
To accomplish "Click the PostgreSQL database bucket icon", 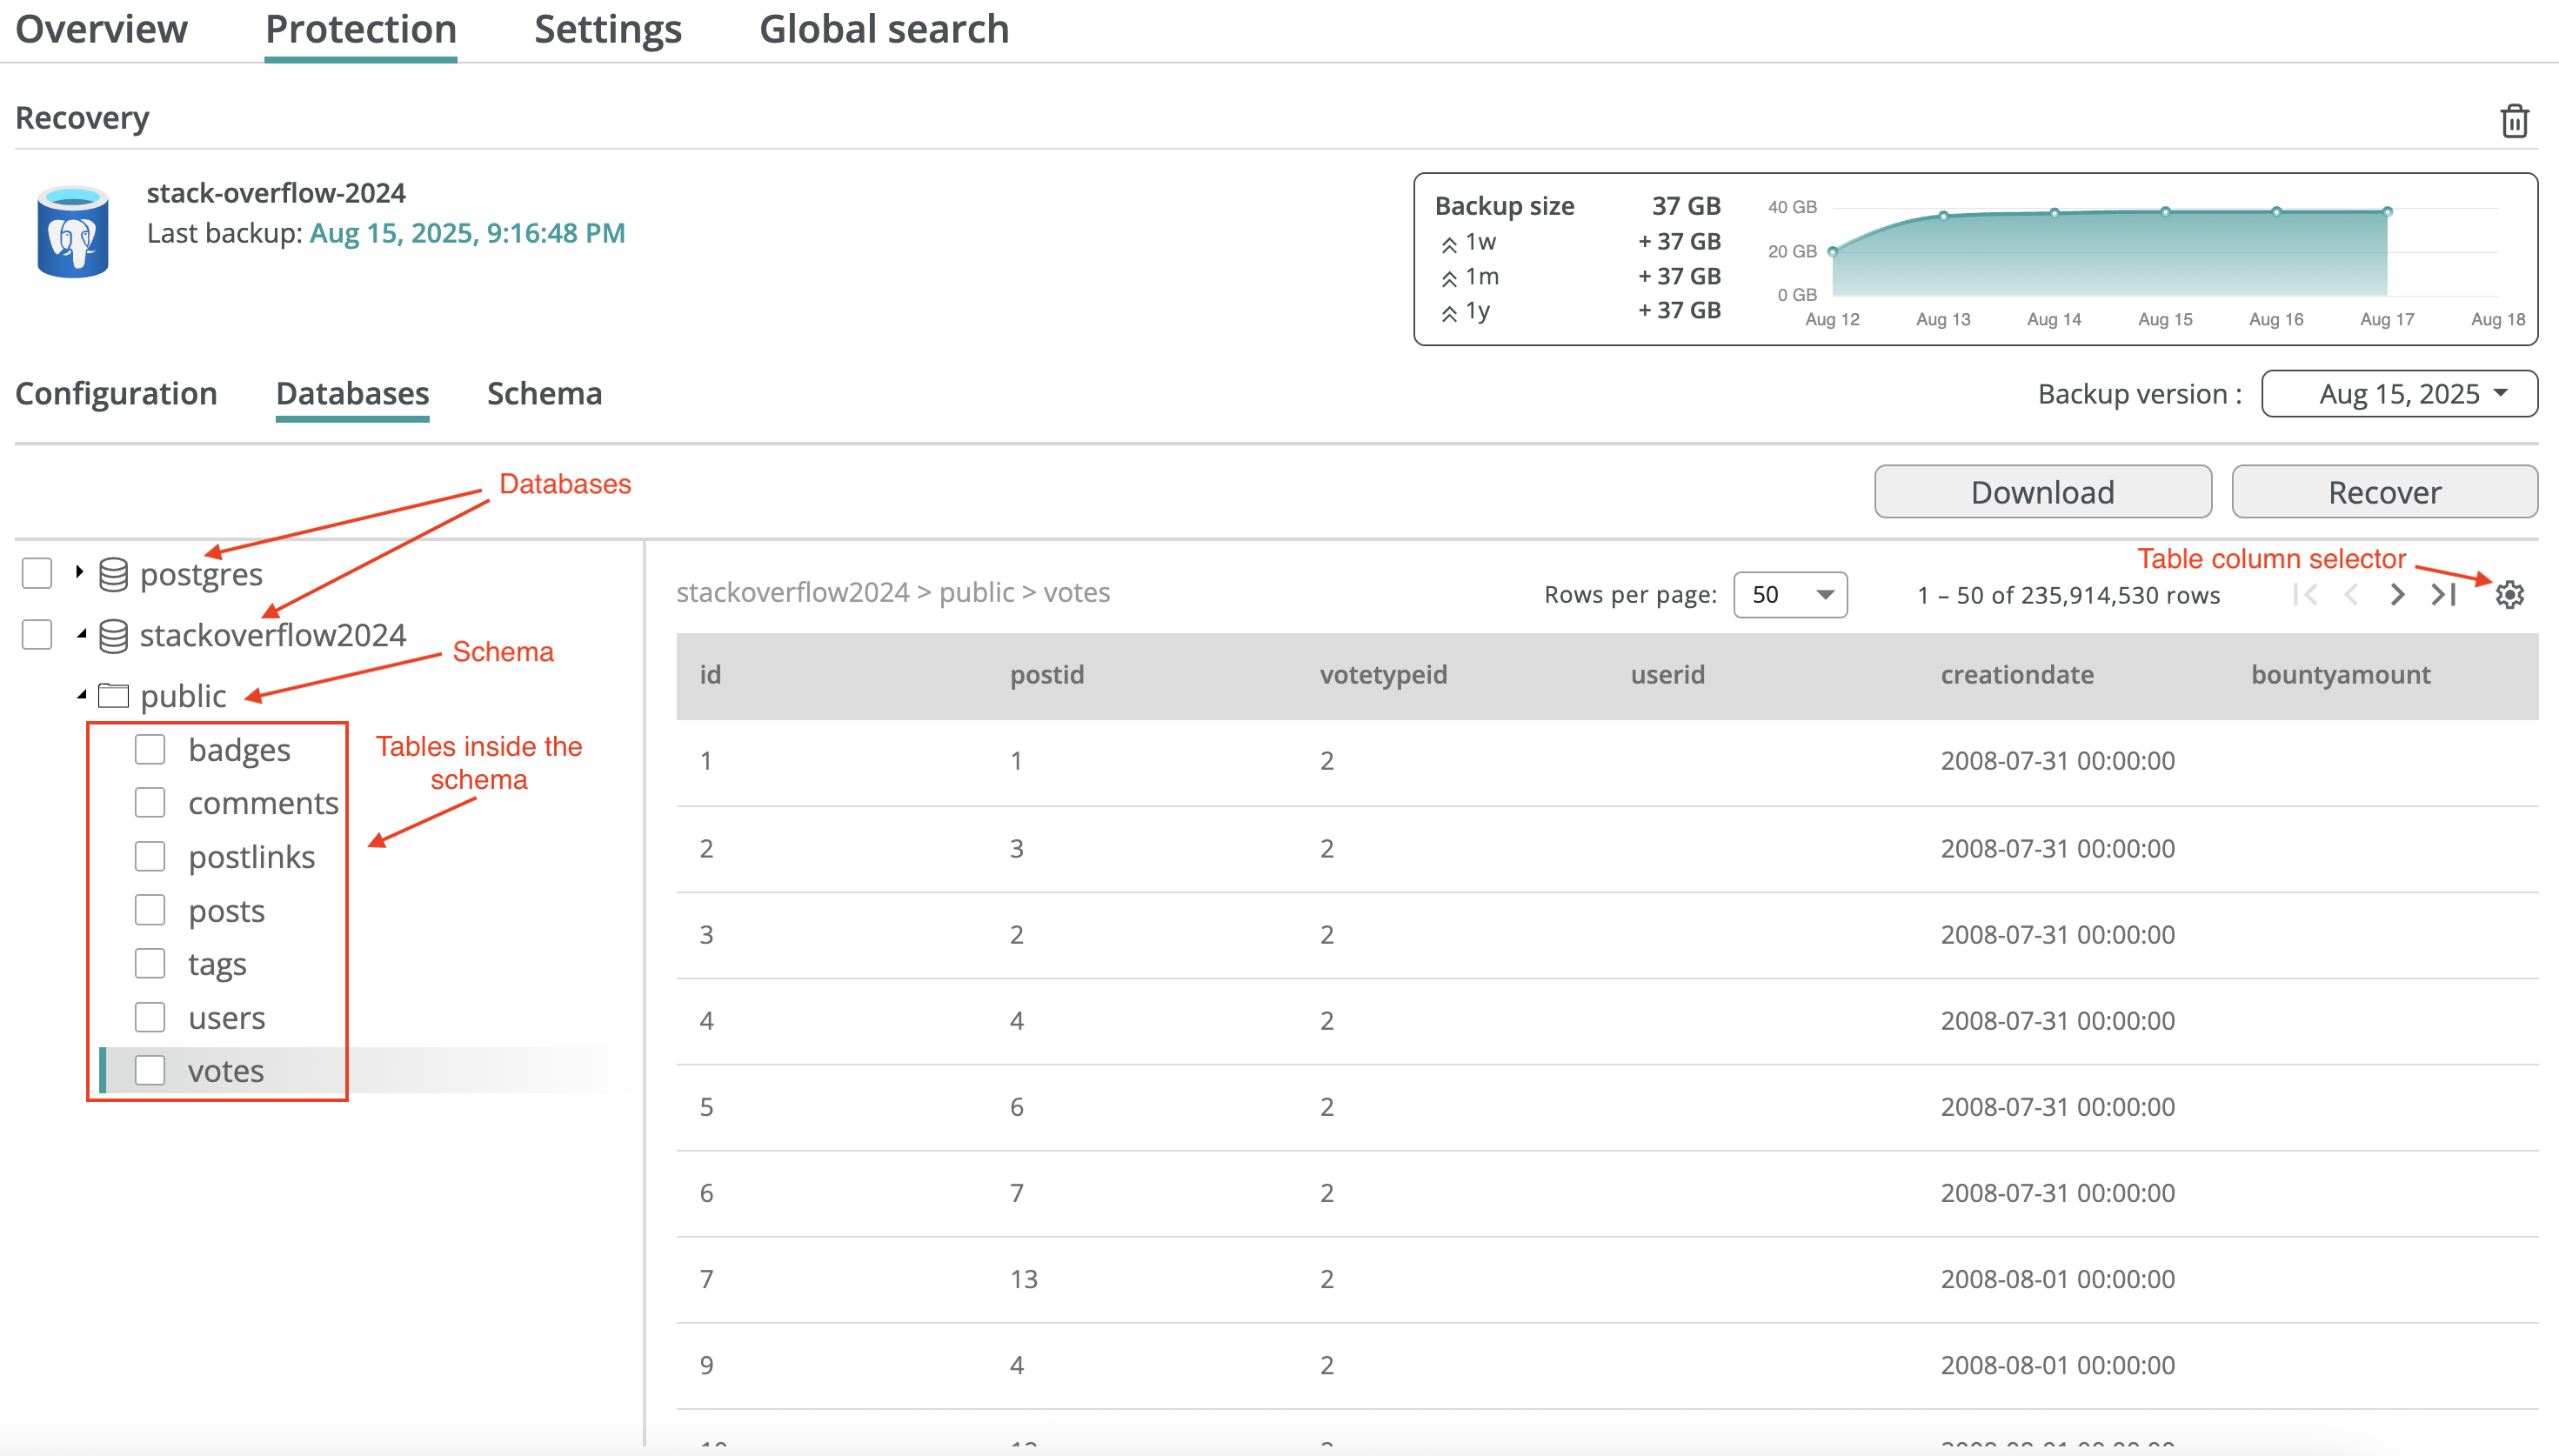I will pyautogui.click(x=72, y=232).
